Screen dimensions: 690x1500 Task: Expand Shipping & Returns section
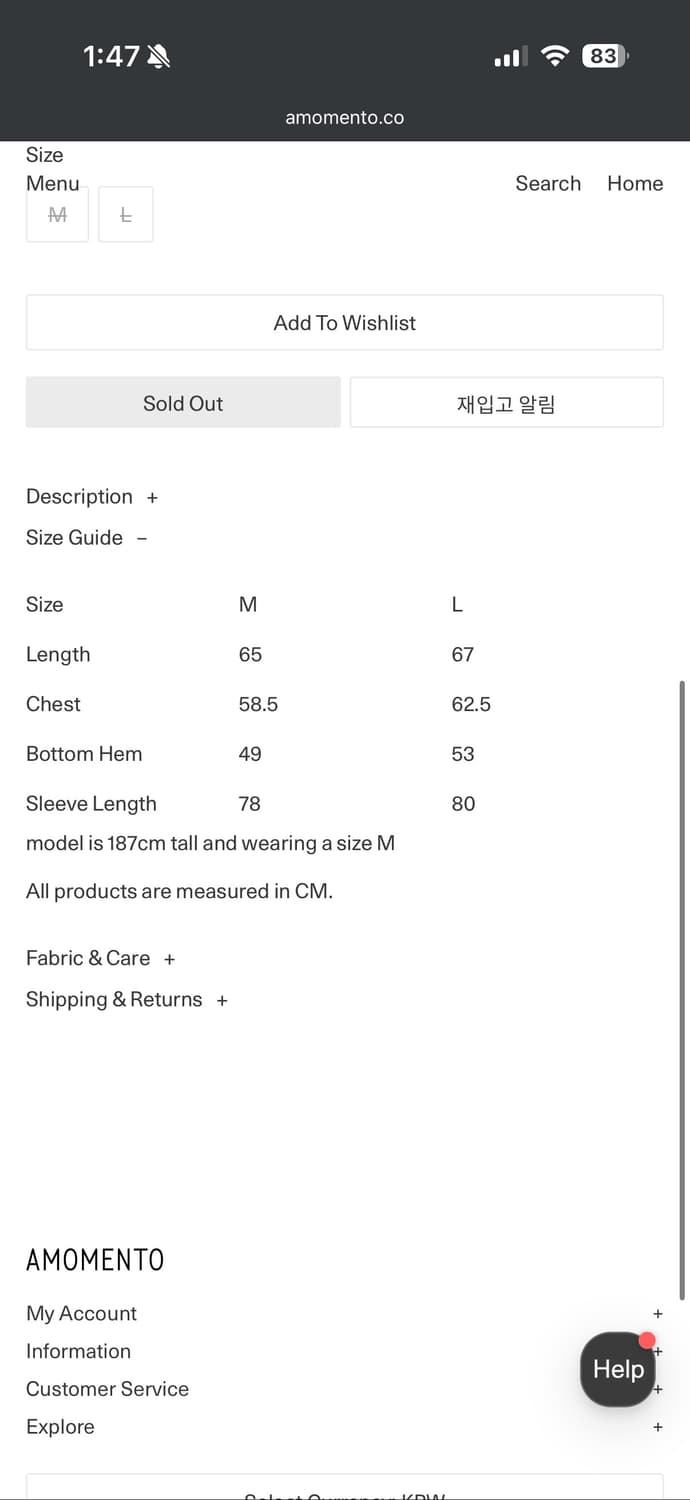pyautogui.click(x=127, y=1000)
